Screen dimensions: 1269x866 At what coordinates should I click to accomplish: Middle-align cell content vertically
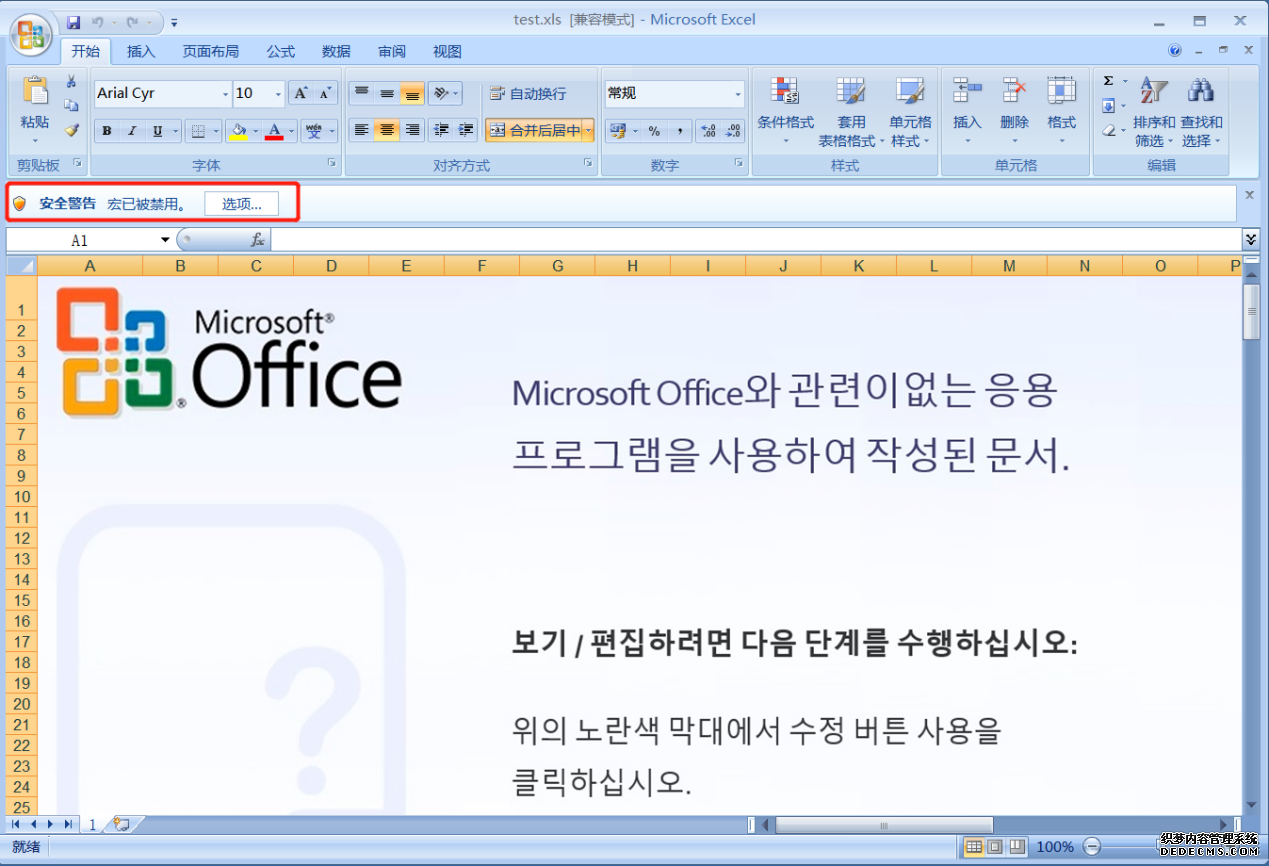(x=387, y=93)
